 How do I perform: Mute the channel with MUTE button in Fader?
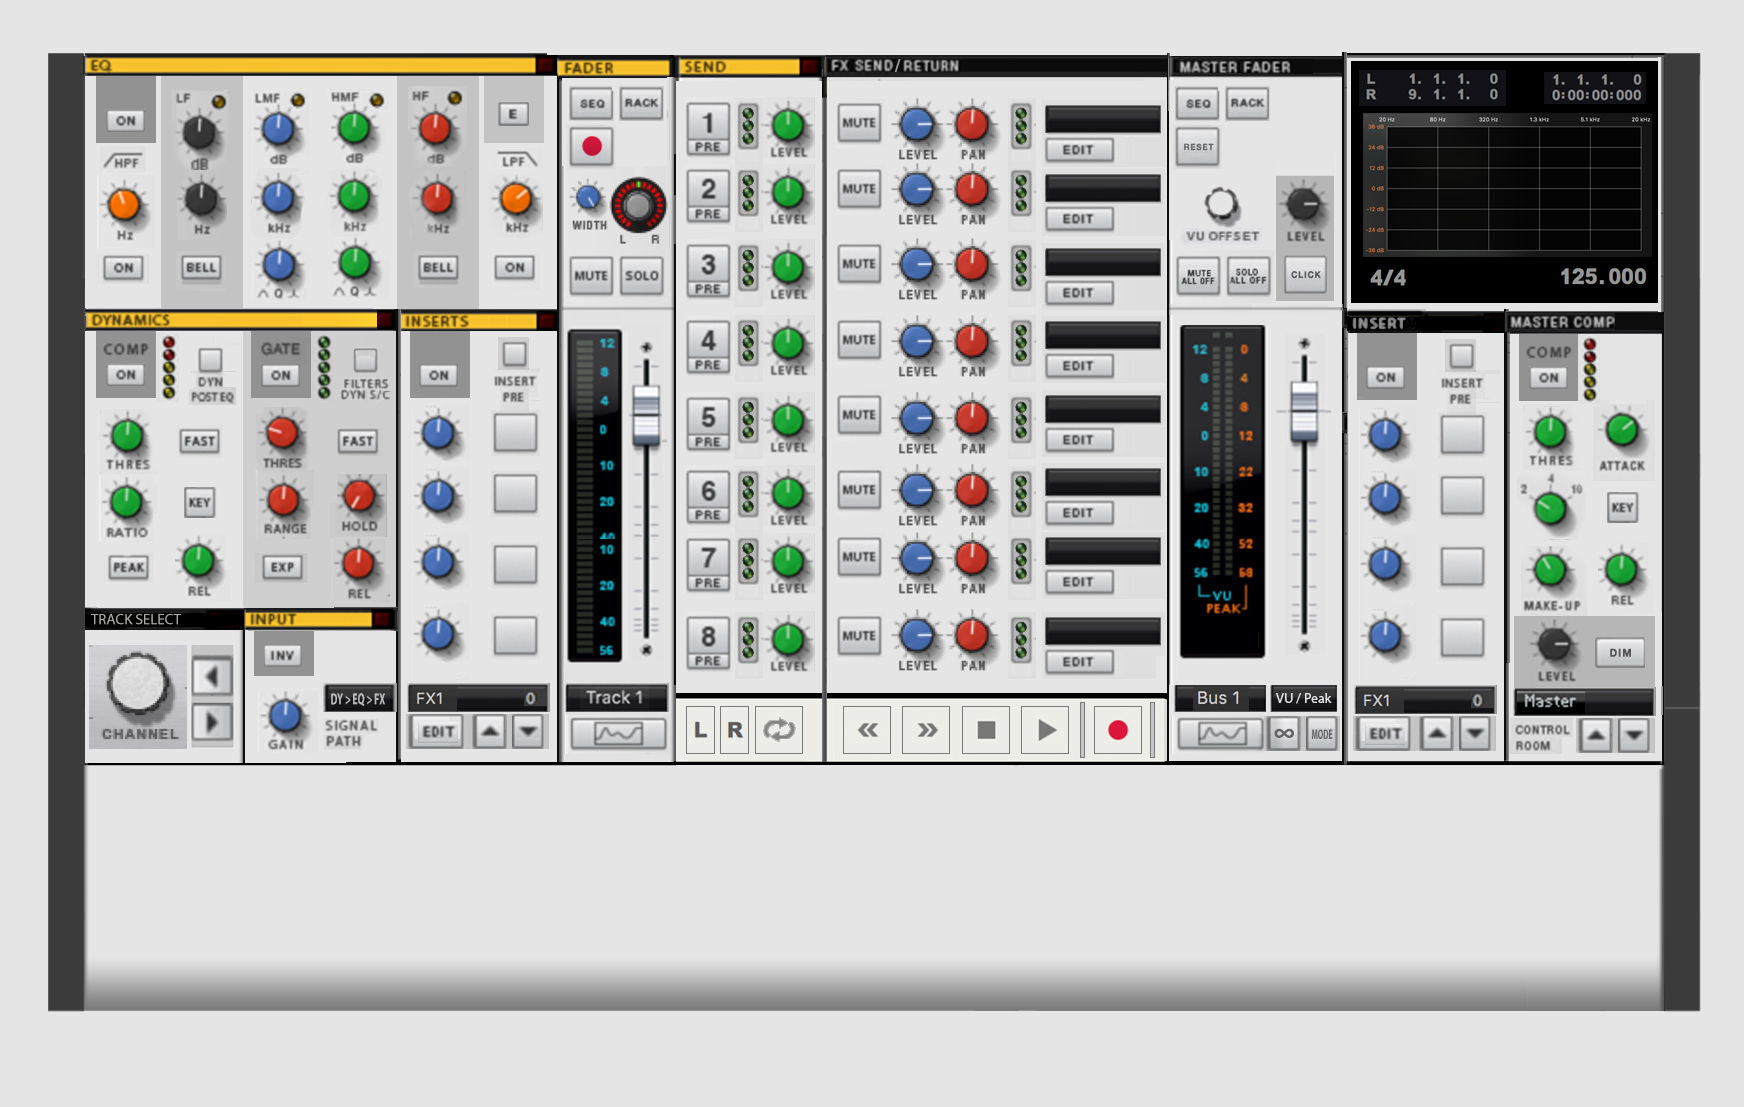(x=591, y=276)
